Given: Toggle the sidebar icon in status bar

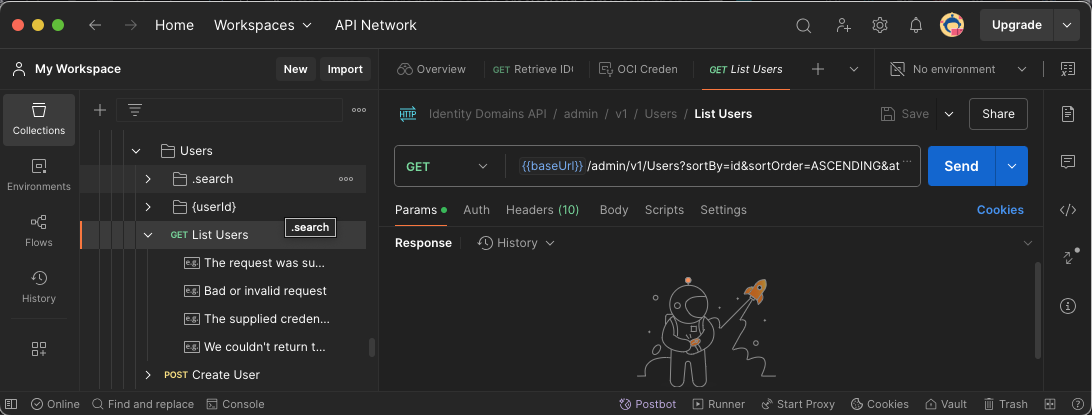Looking at the screenshot, I should click(11, 404).
